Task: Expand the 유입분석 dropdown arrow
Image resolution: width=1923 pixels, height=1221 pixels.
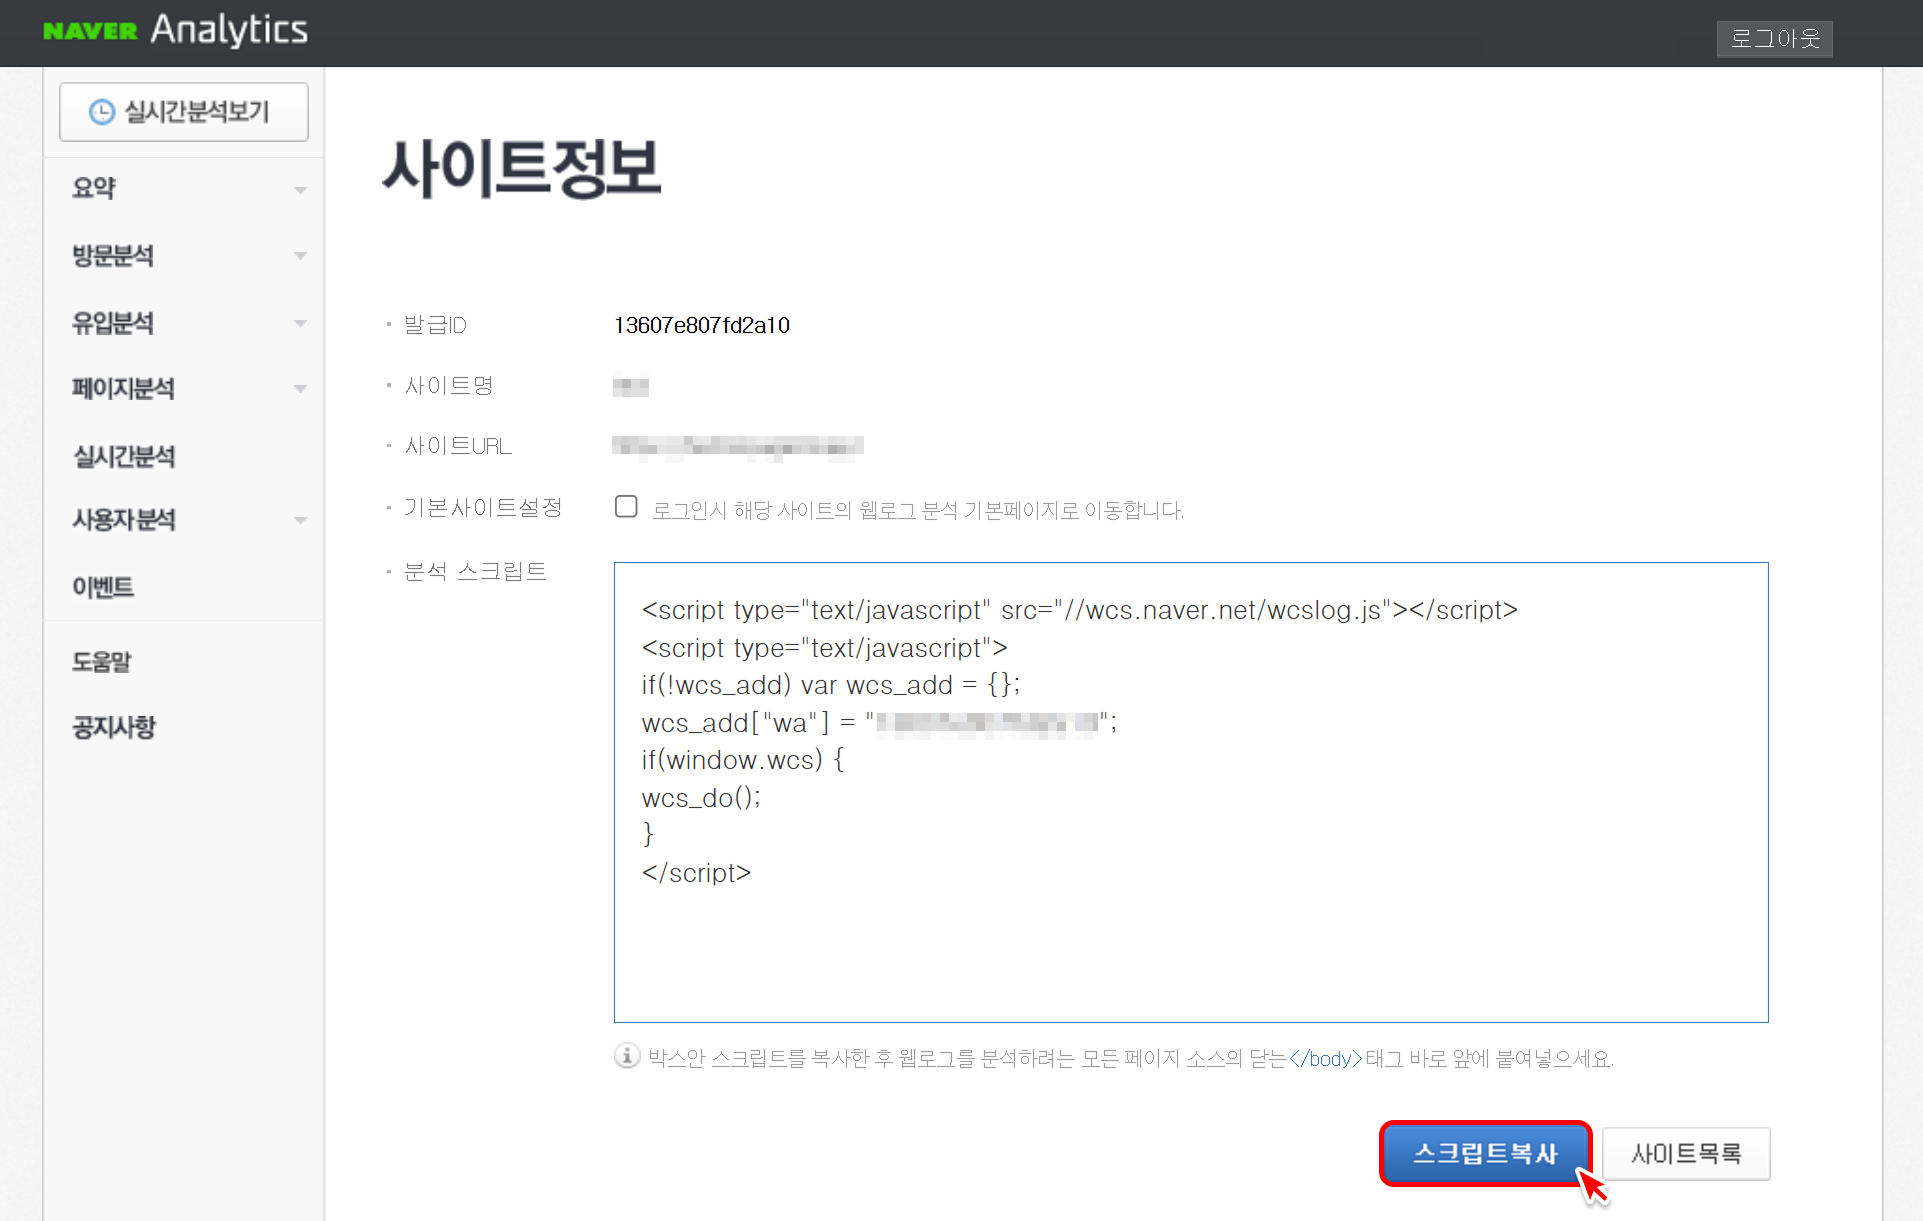Action: [300, 323]
